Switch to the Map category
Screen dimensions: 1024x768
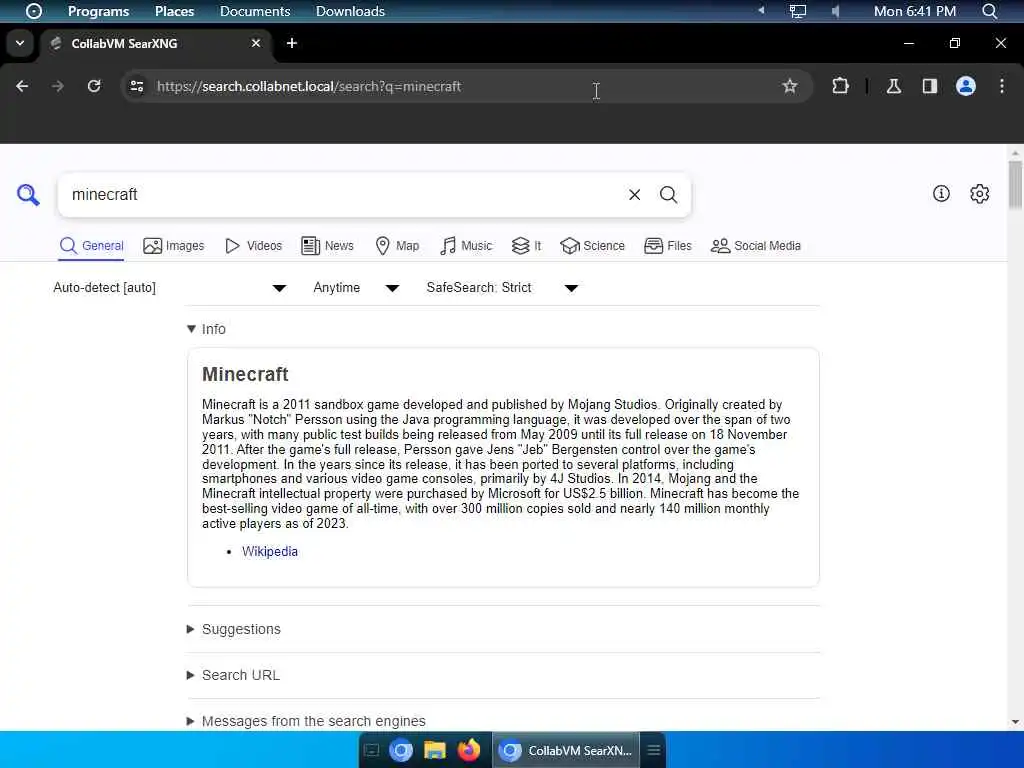click(397, 246)
